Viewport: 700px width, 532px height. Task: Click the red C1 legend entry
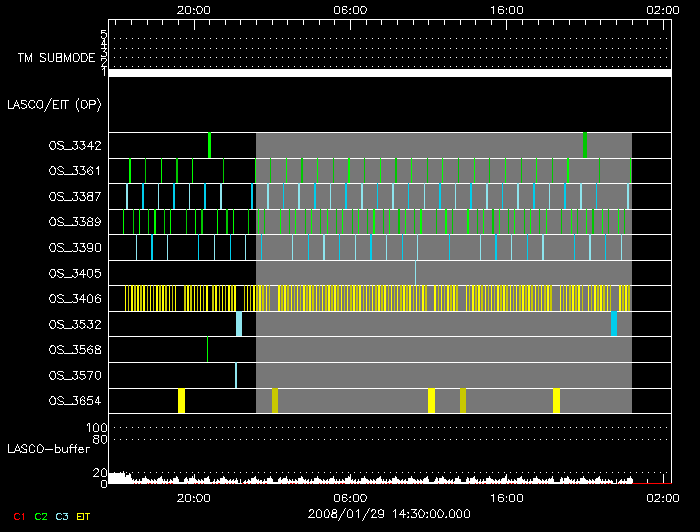coord(16,516)
